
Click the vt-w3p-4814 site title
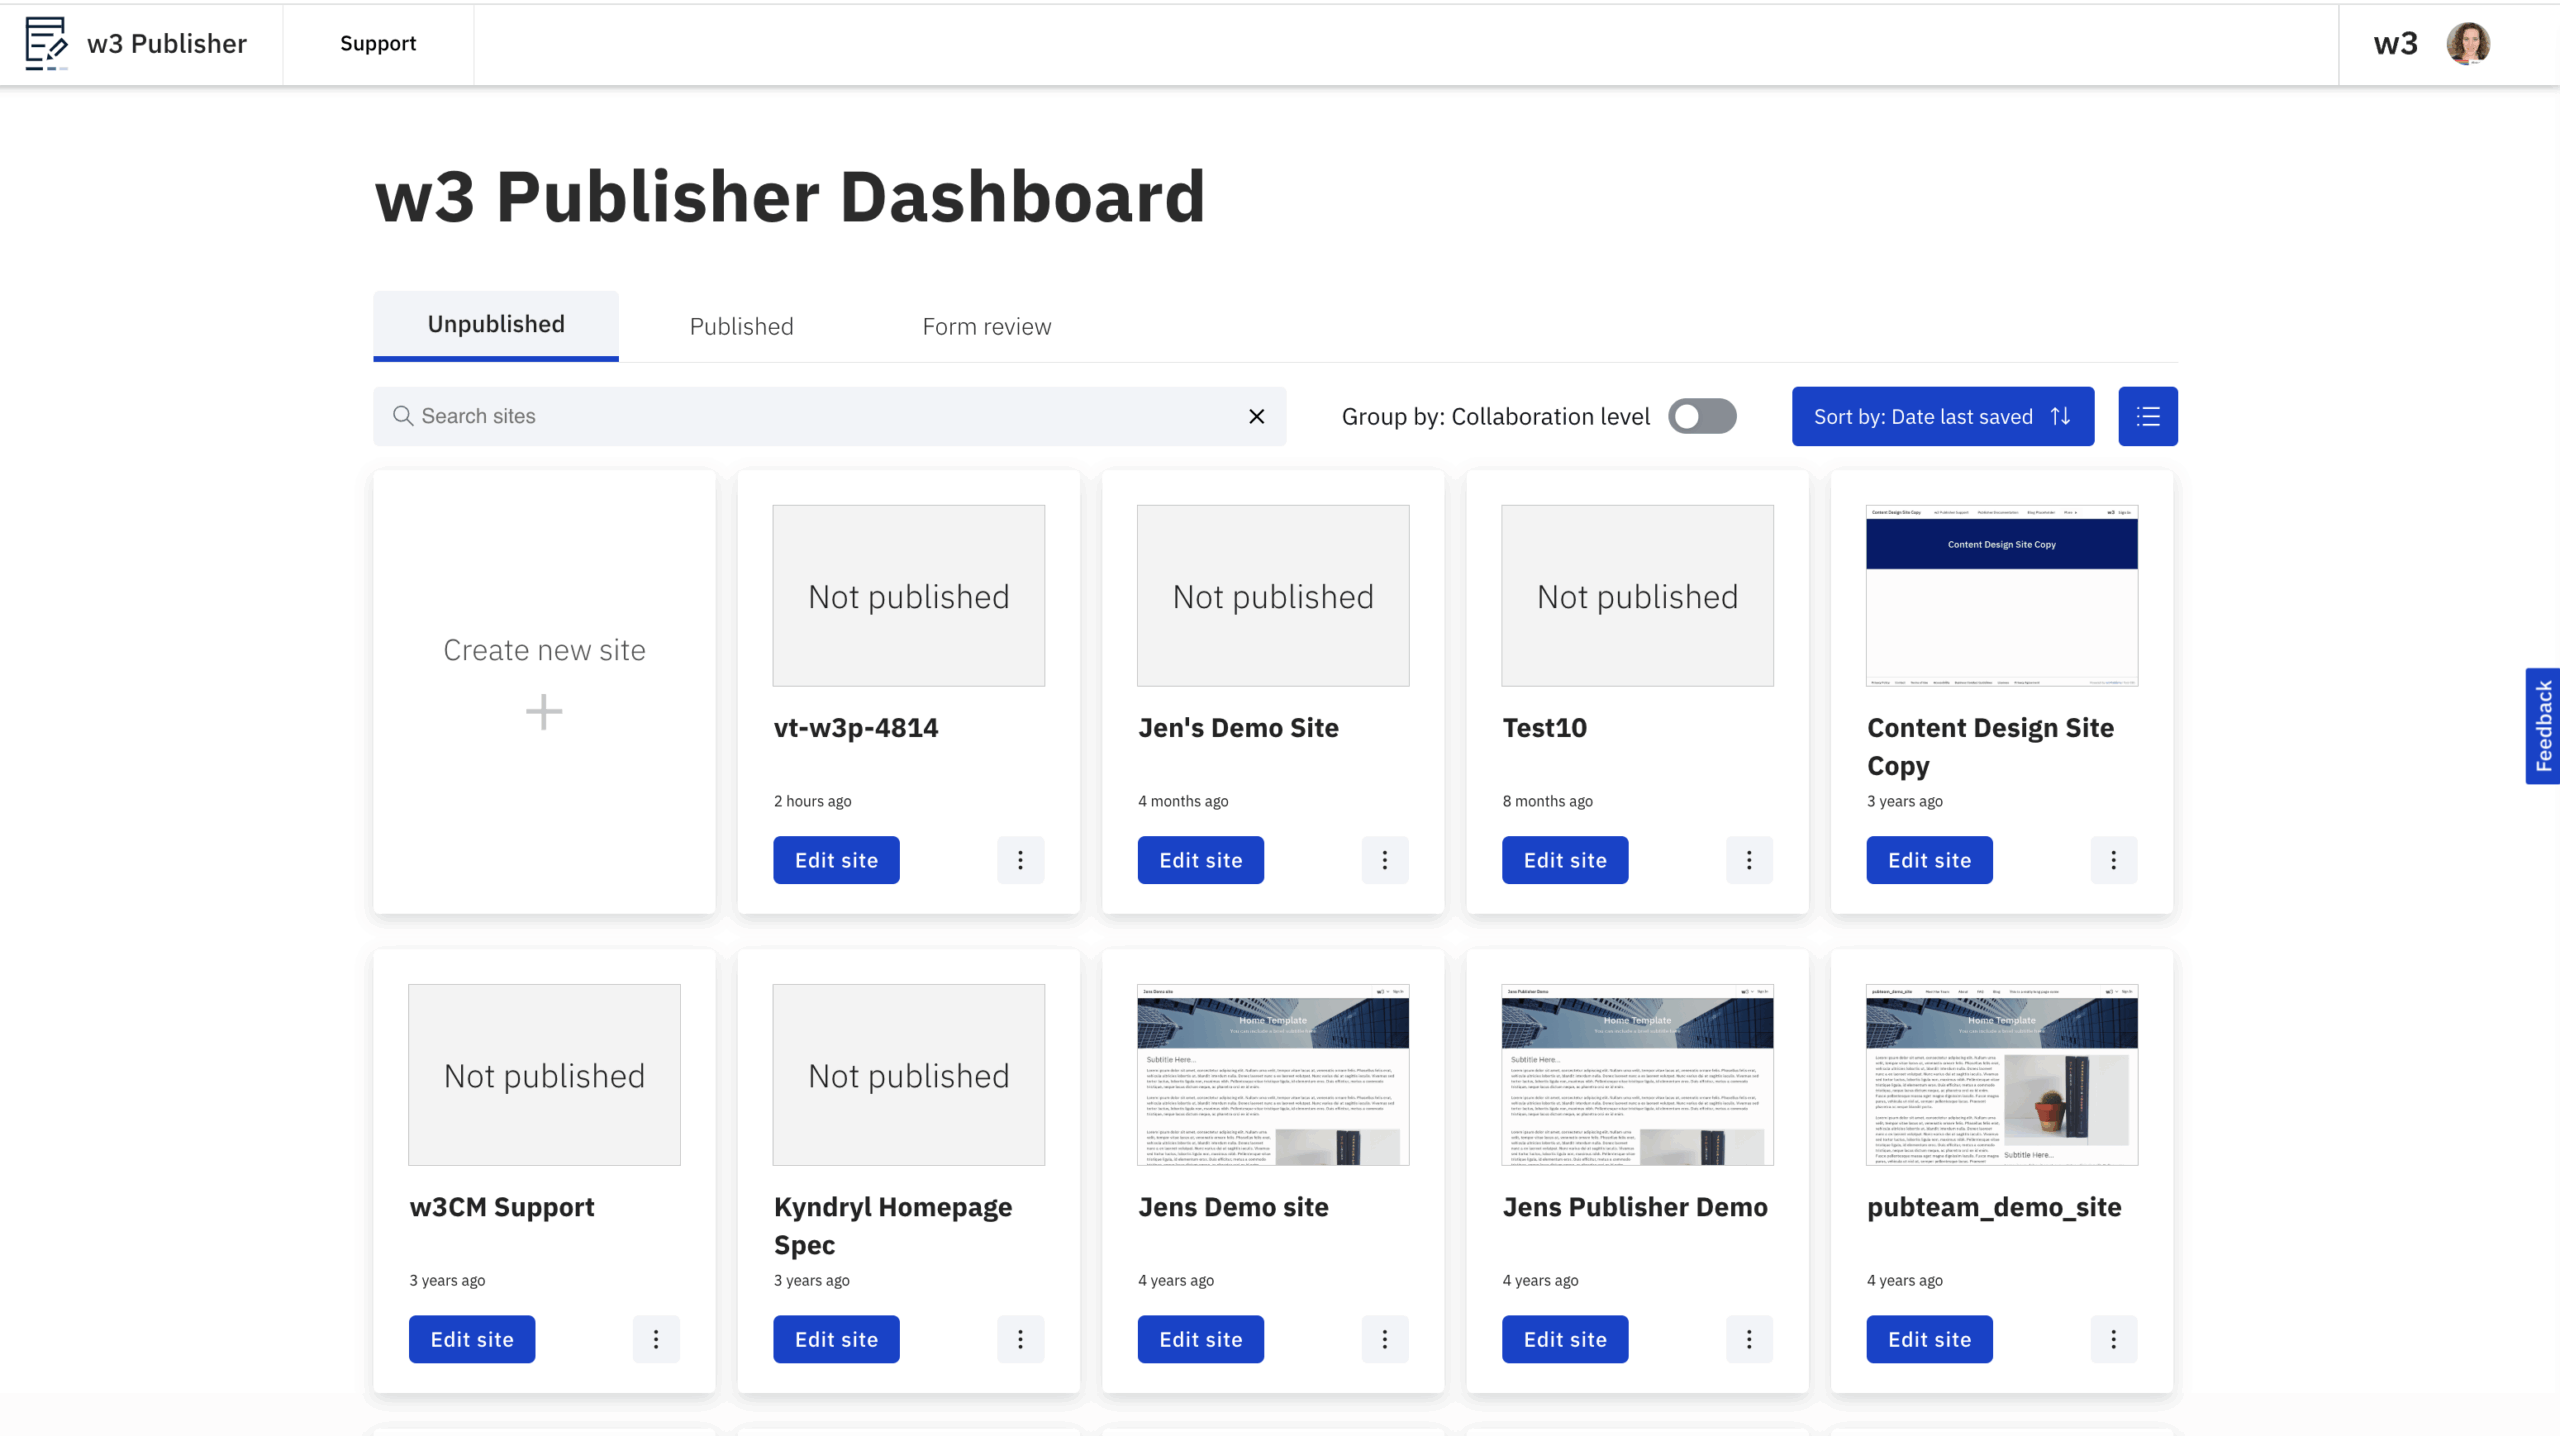click(856, 728)
